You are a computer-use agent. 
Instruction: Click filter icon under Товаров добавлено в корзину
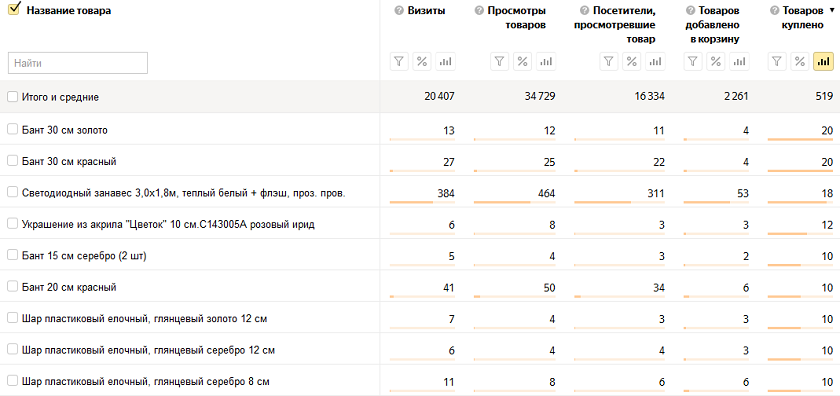693,62
